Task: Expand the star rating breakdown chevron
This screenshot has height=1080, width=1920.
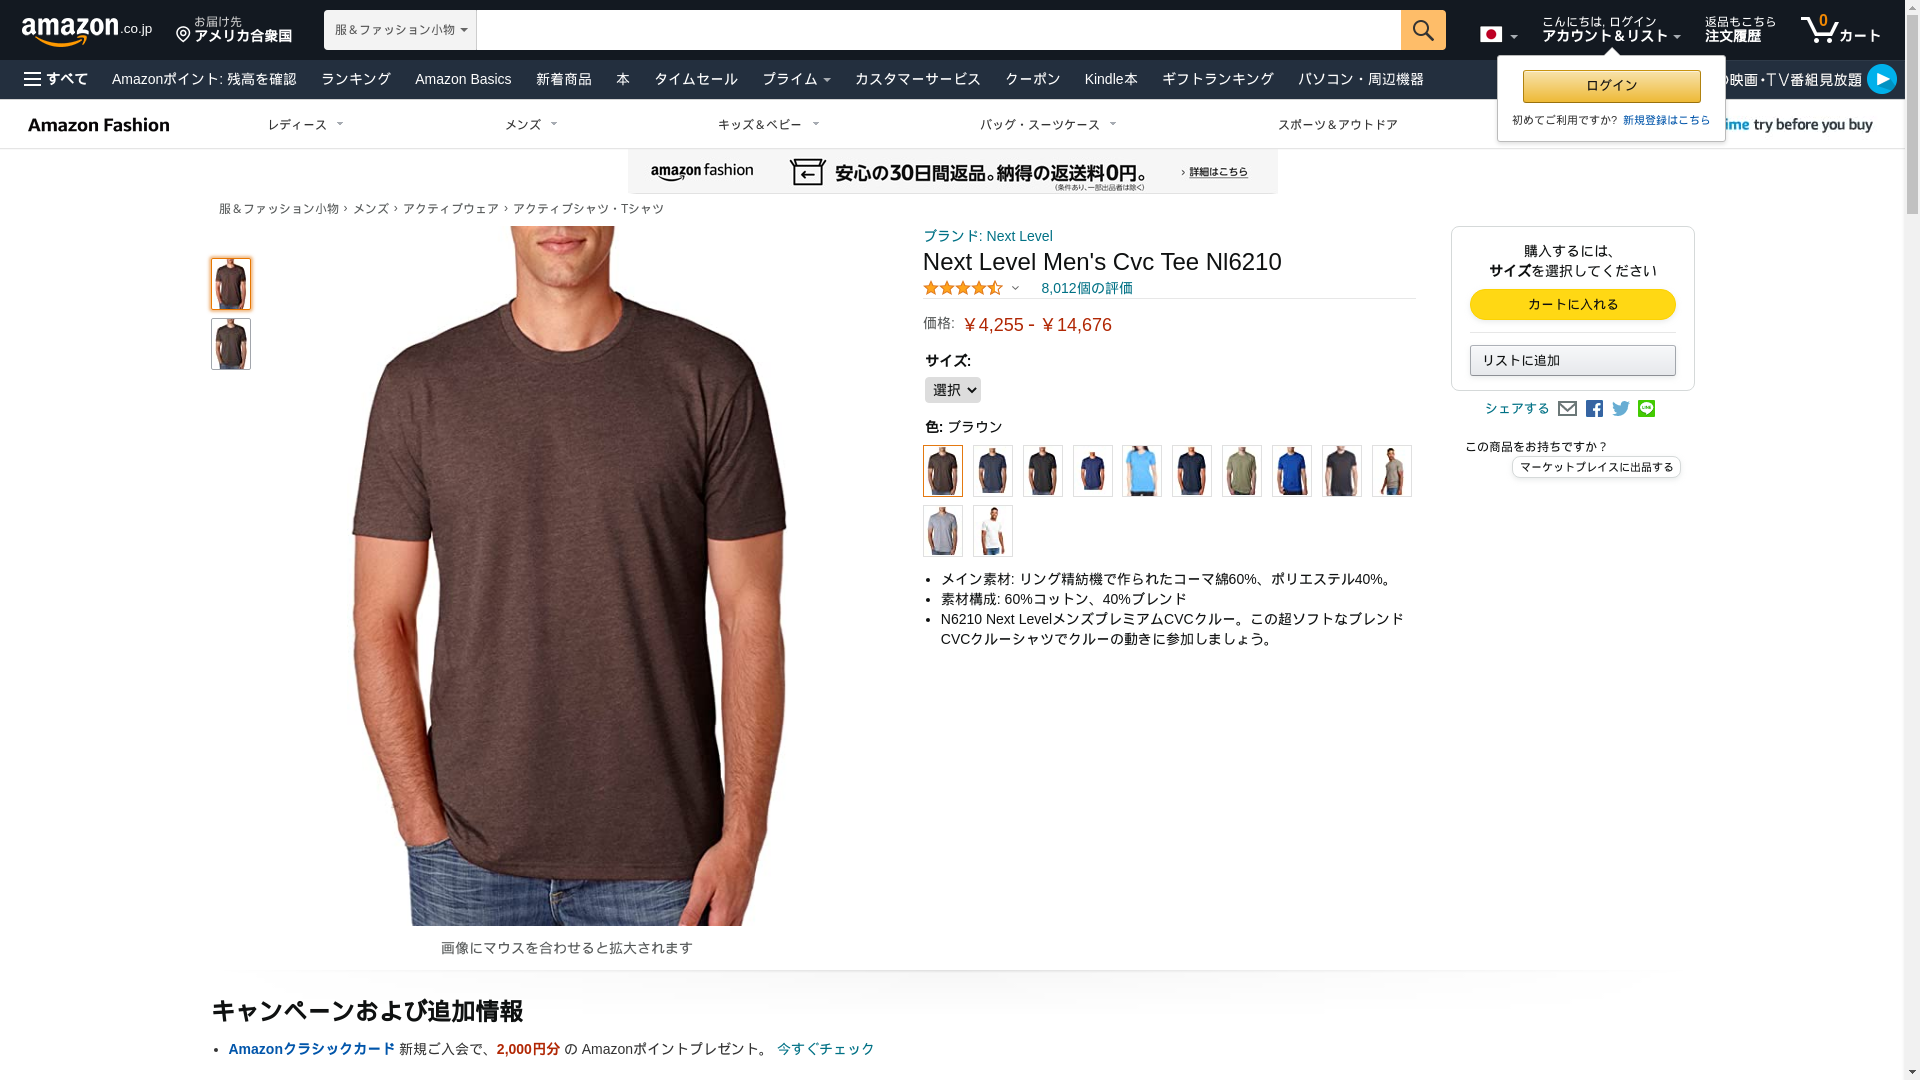Action: pos(1015,289)
